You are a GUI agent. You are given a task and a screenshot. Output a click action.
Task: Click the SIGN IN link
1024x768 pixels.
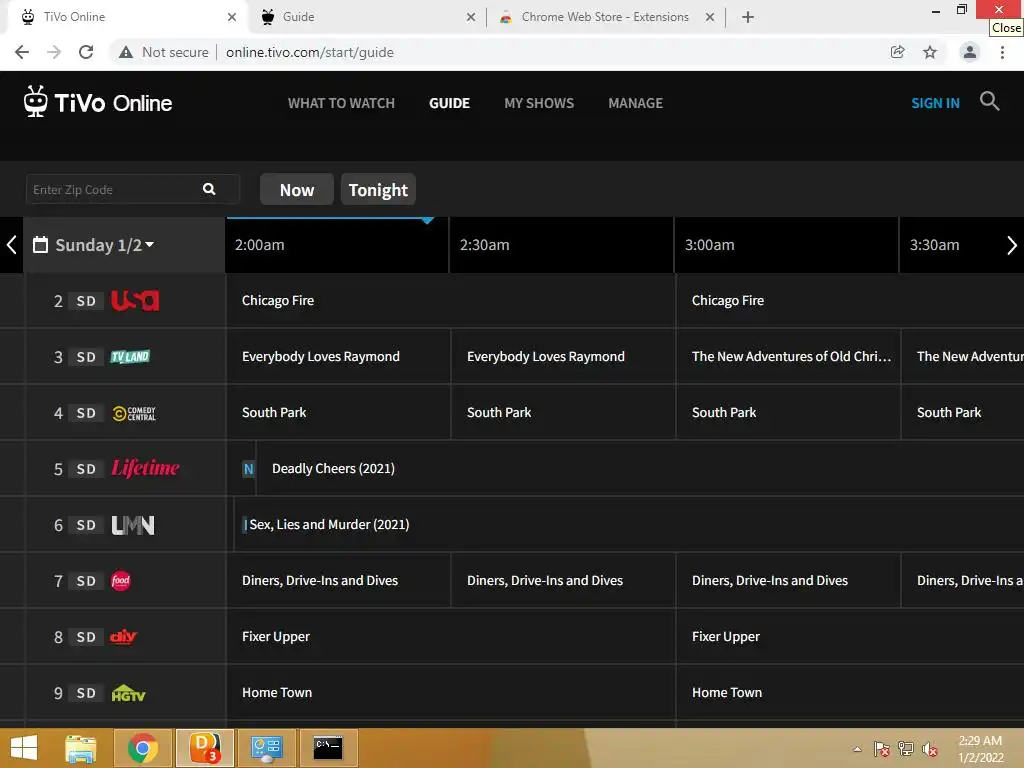point(936,103)
